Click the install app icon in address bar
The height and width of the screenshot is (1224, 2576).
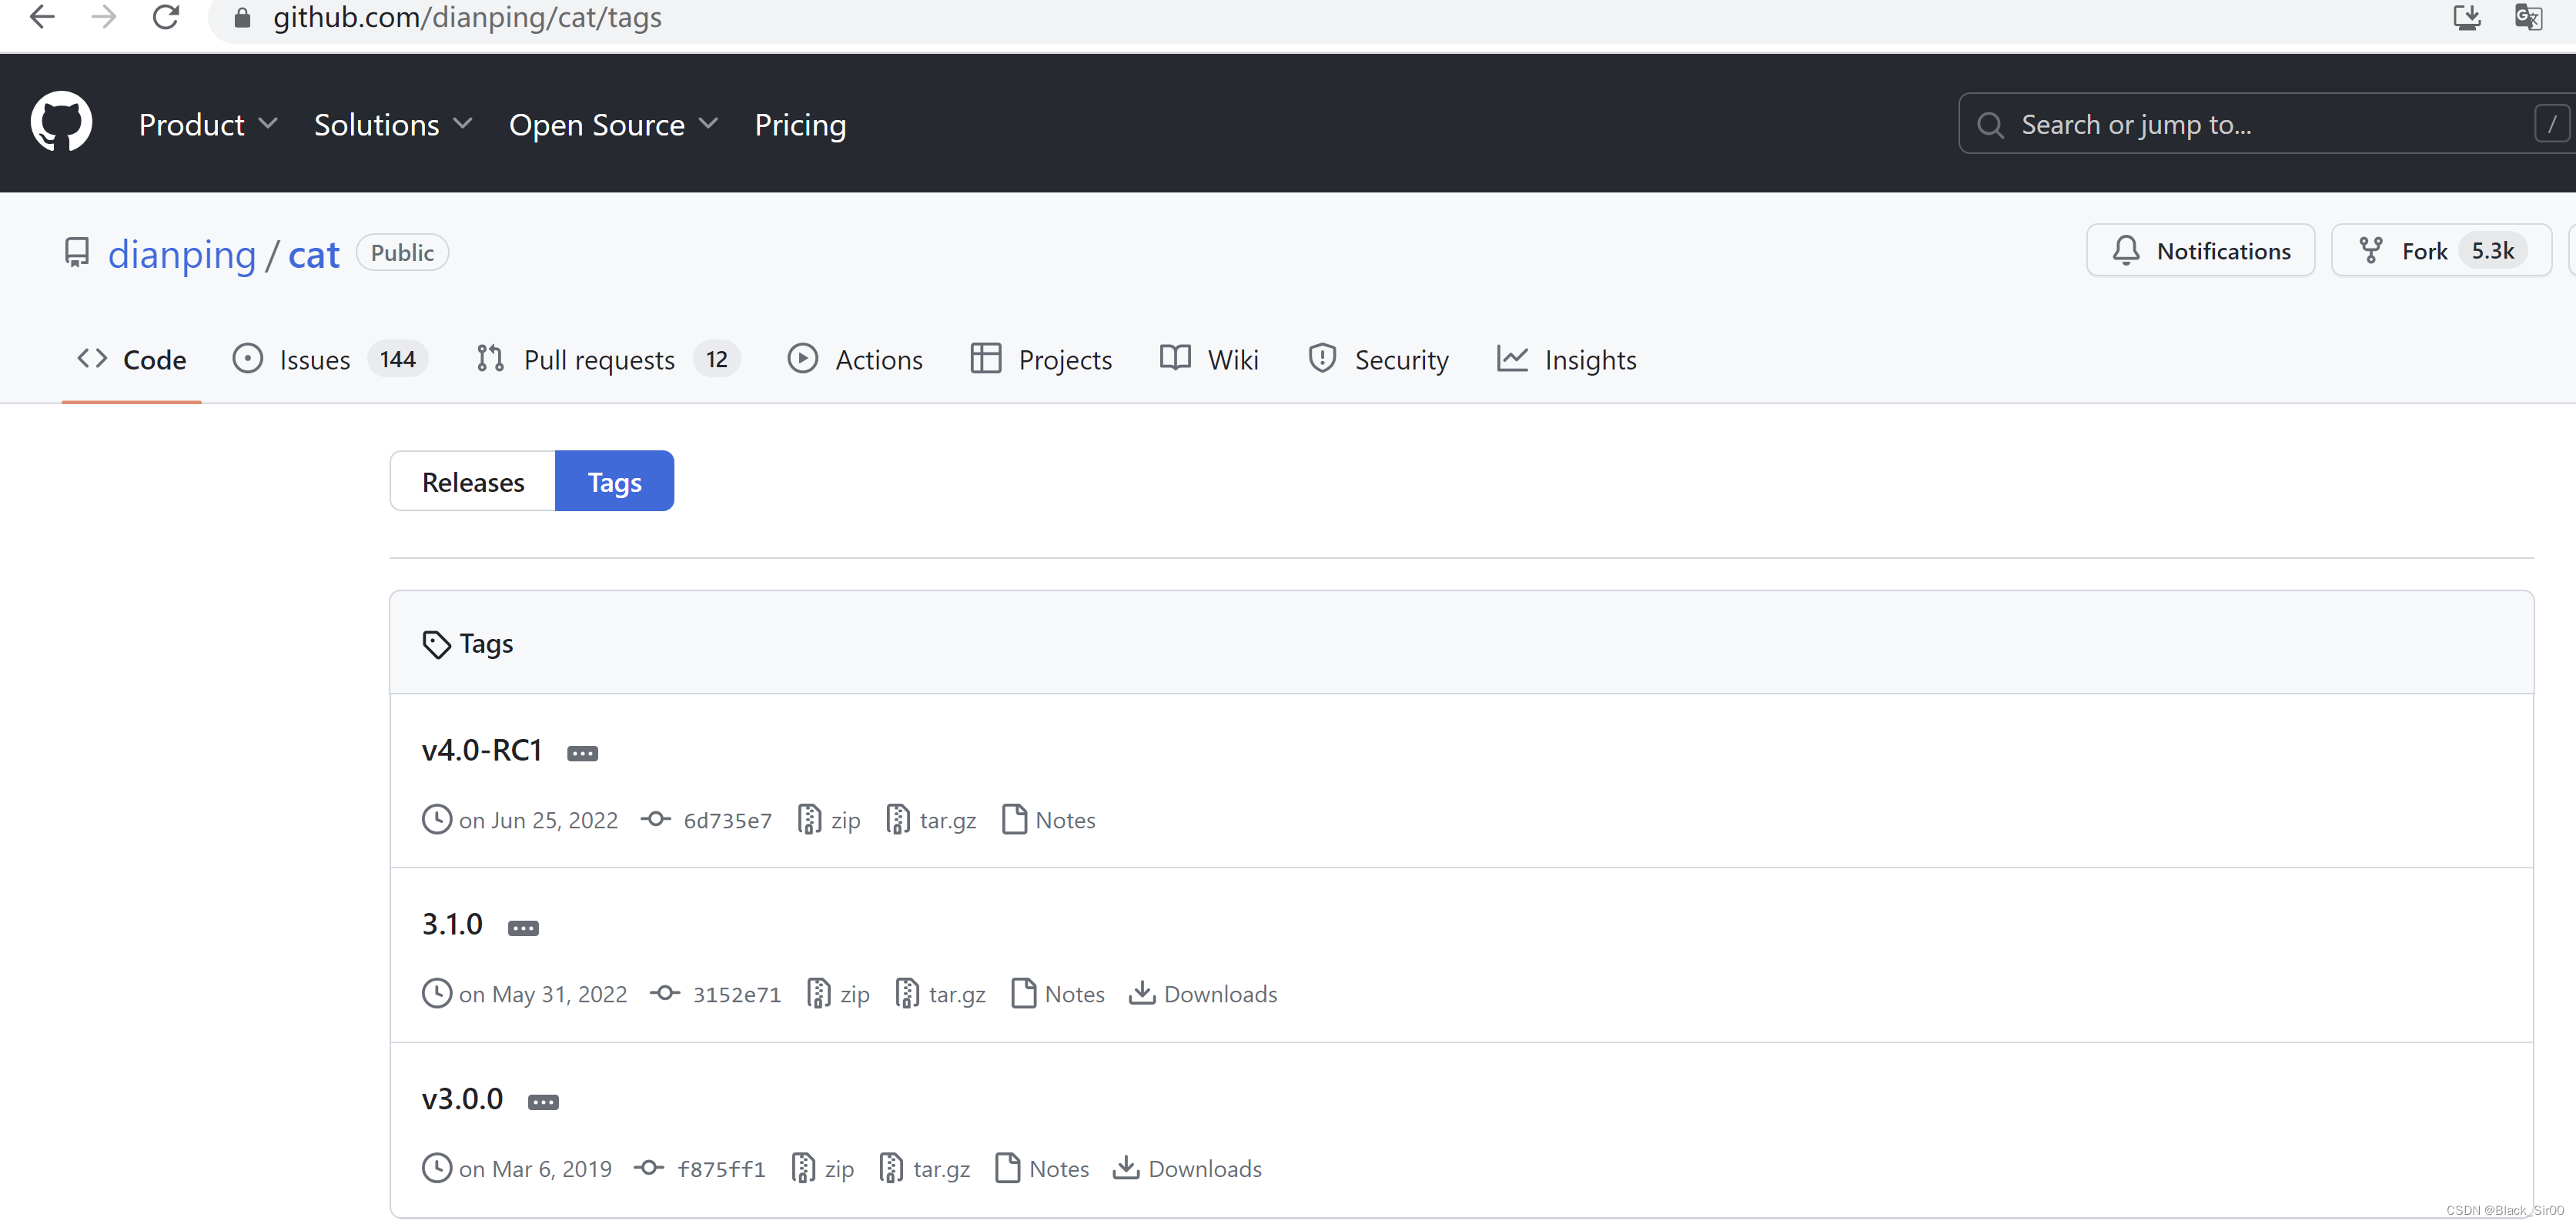pyautogui.click(x=2467, y=17)
